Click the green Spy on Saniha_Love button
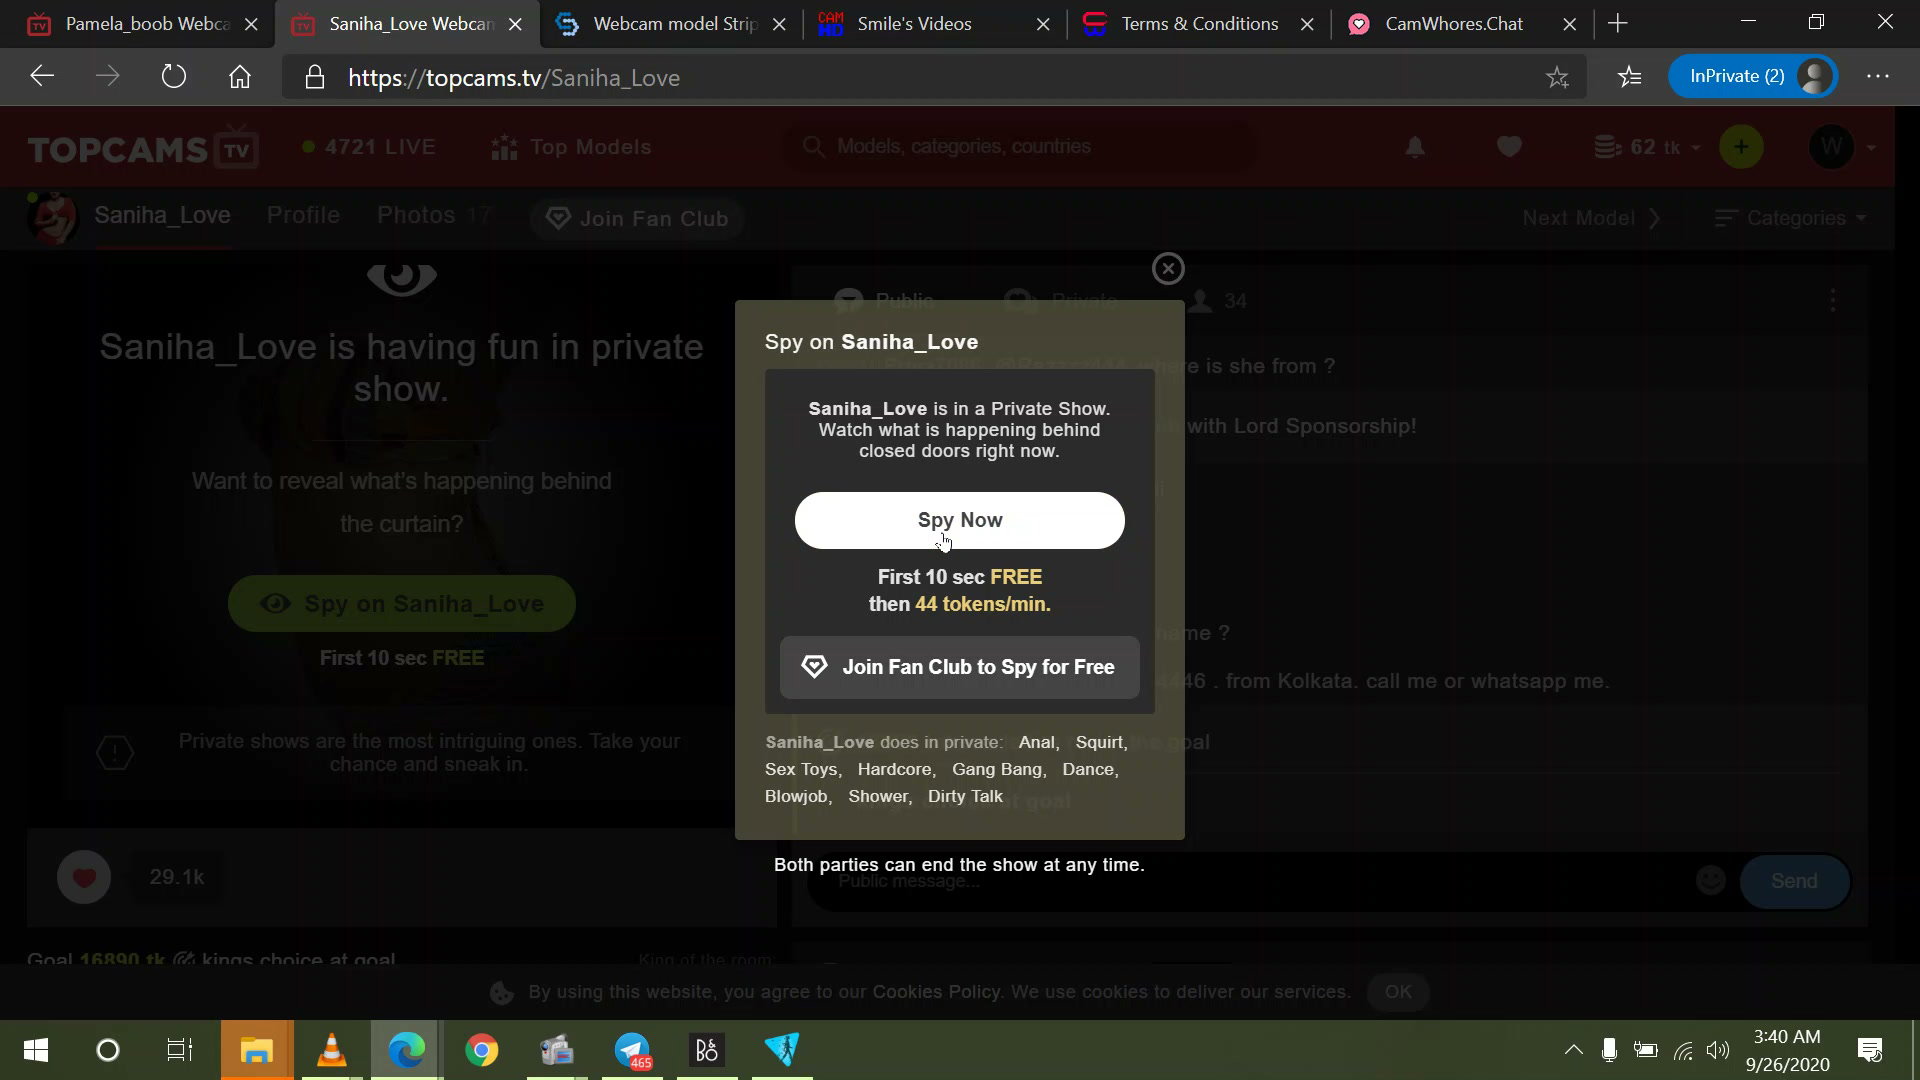Screen dimensions: 1920x1080 402,603
